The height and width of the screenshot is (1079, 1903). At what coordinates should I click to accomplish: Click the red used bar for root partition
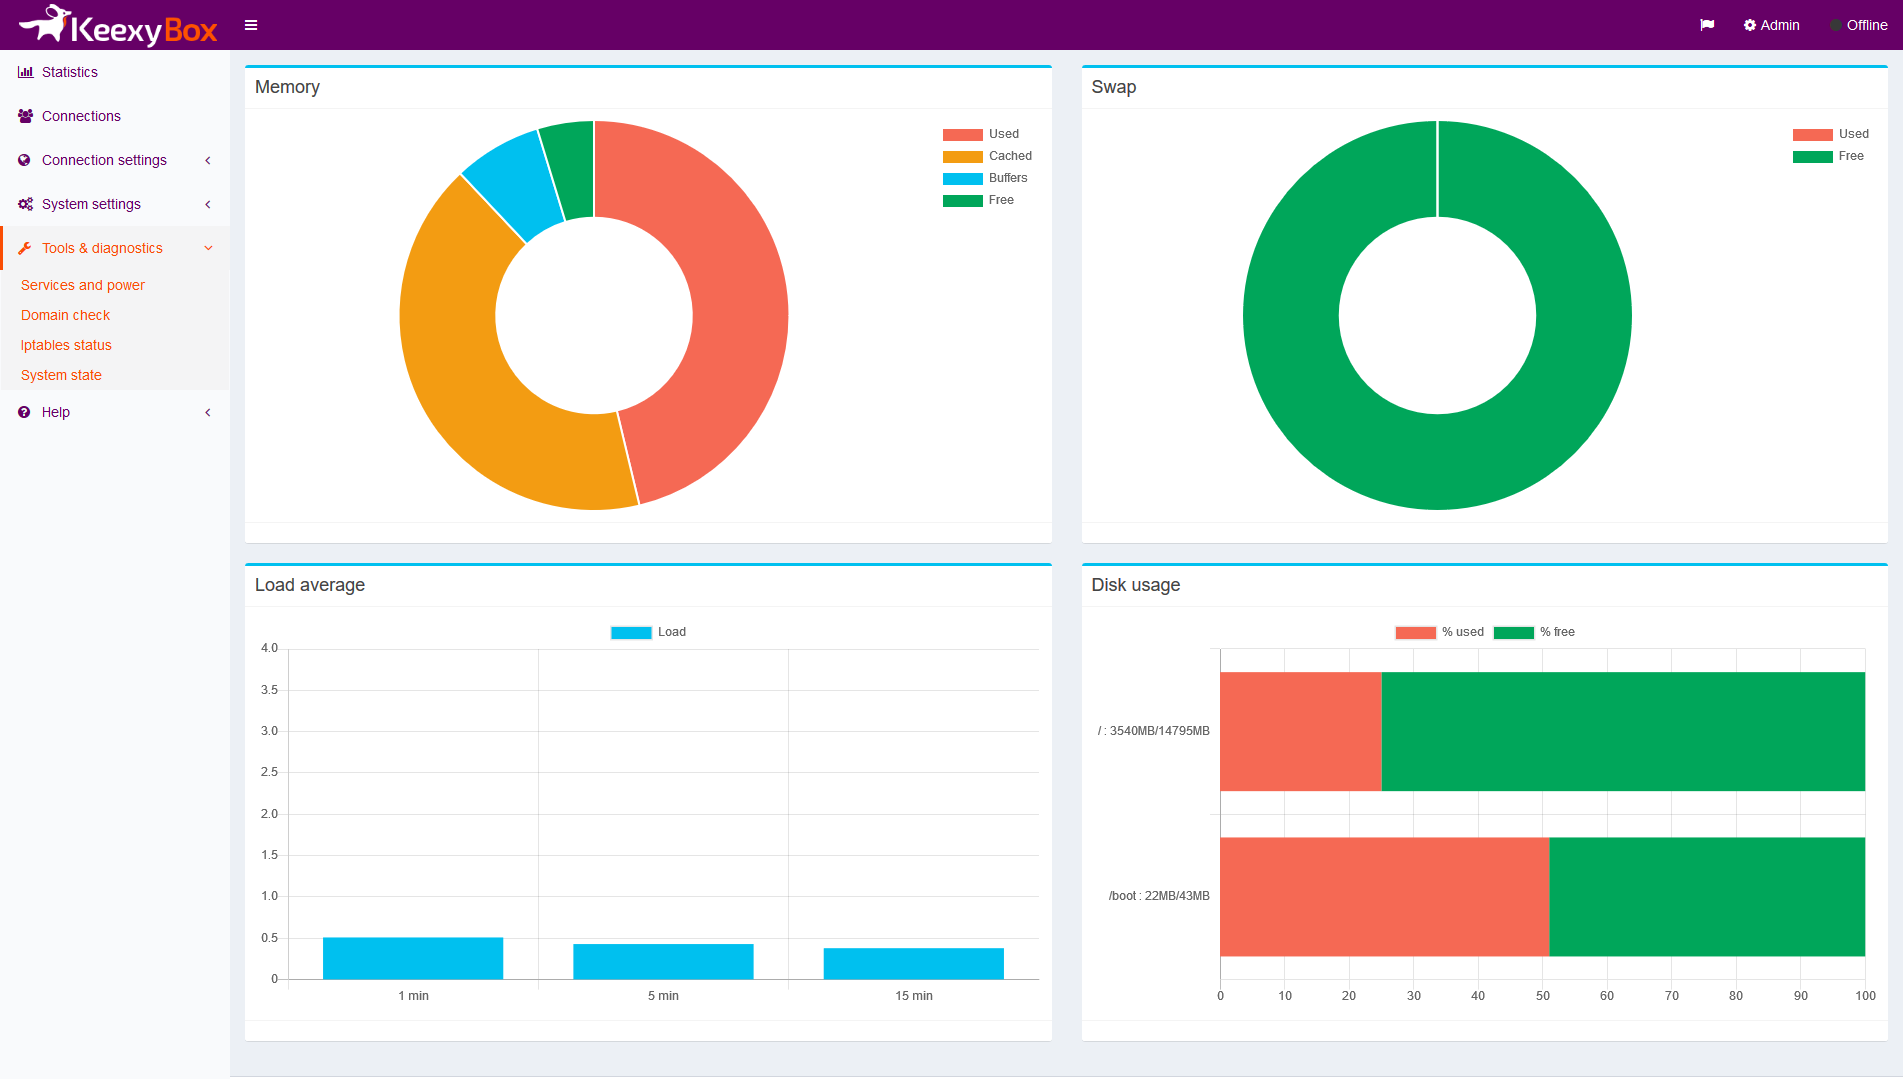tap(1300, 731)
